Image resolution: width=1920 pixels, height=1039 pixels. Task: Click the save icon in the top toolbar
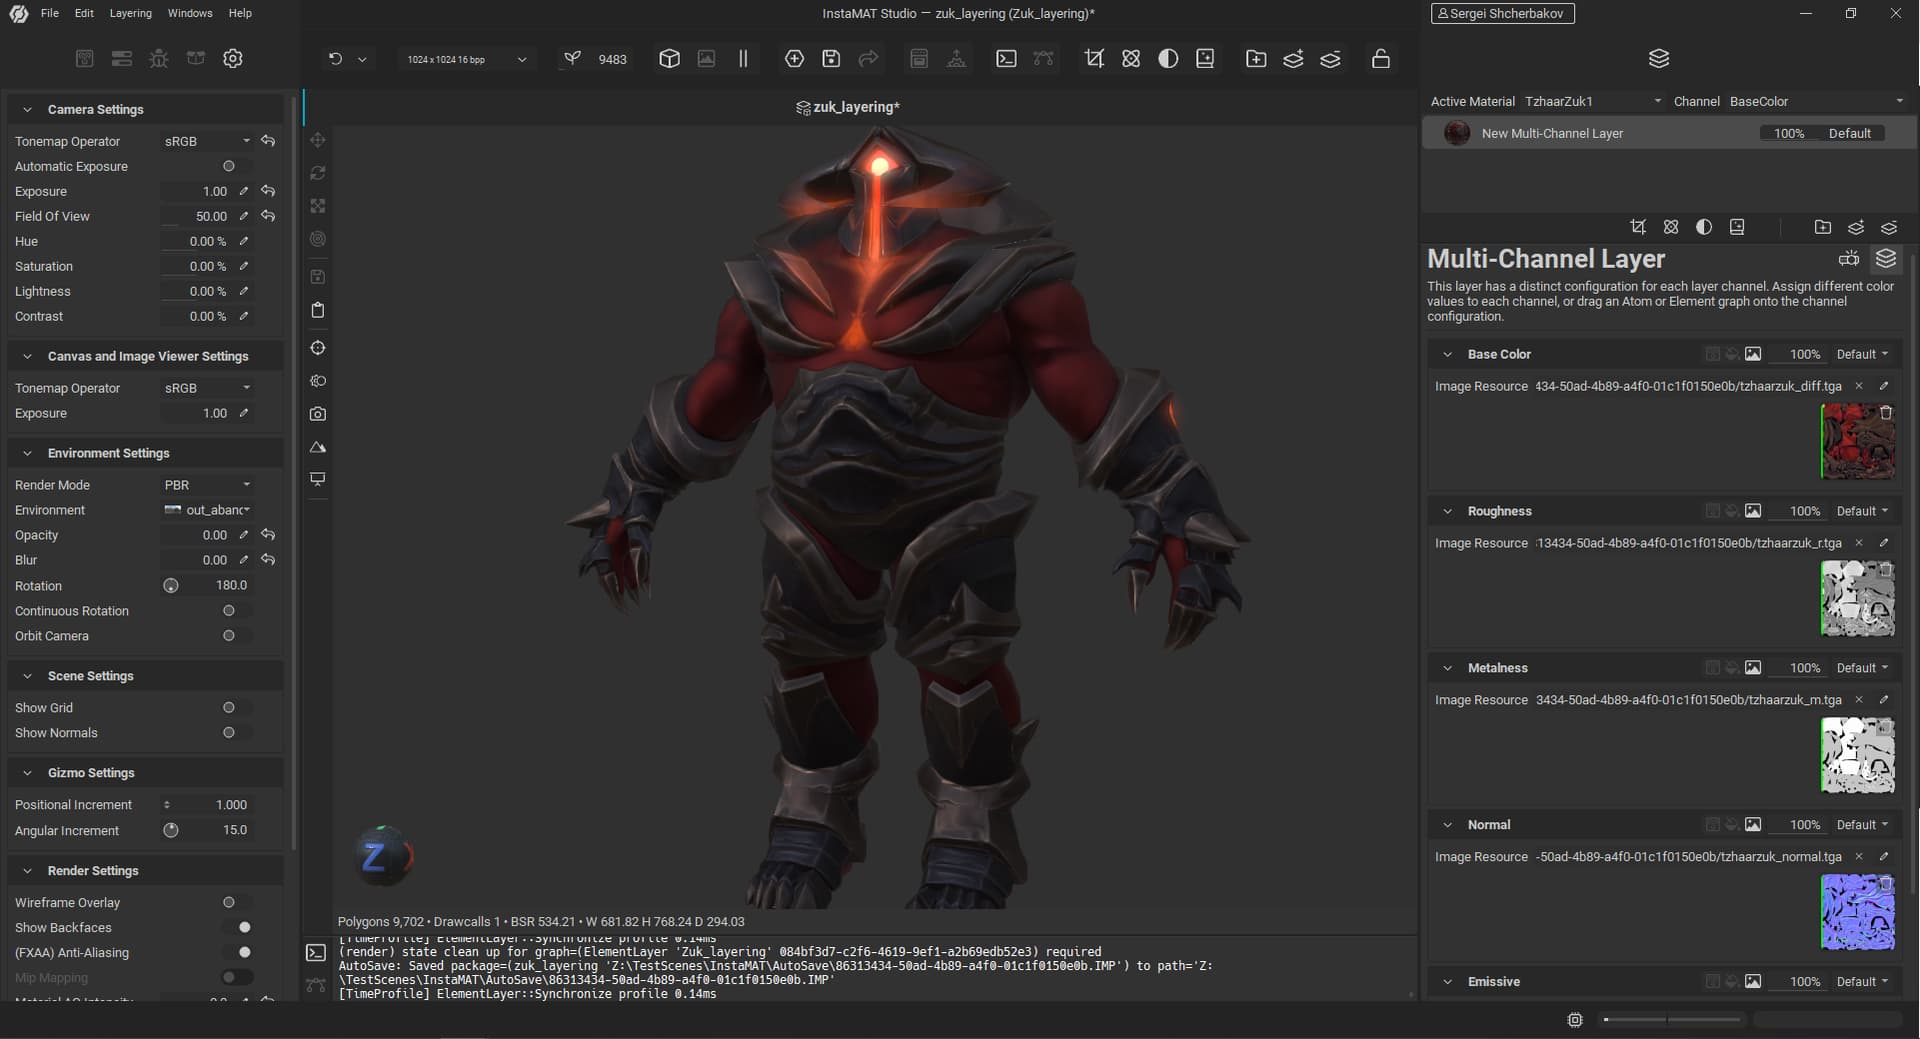831,59
